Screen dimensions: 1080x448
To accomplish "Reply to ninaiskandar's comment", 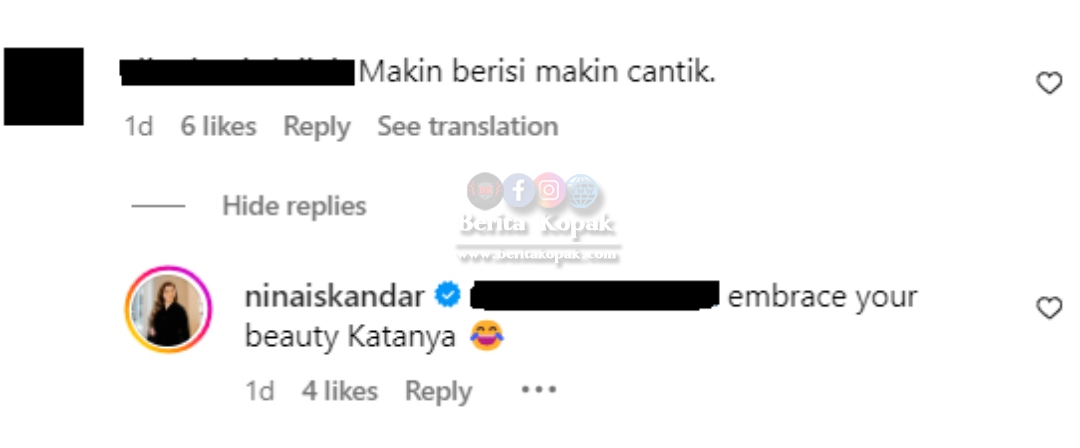I will pyautogui.click(x=438, y=391).
